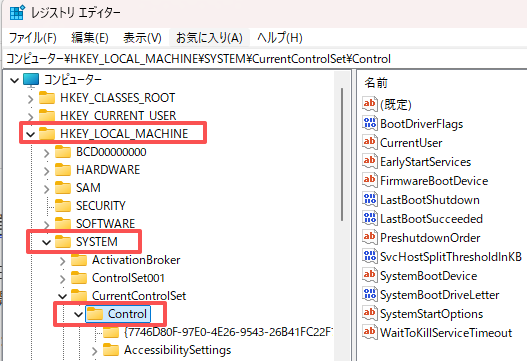Expand the HARDWARE chevron
This screenshot has width=527, height=361.
point(46,171)
